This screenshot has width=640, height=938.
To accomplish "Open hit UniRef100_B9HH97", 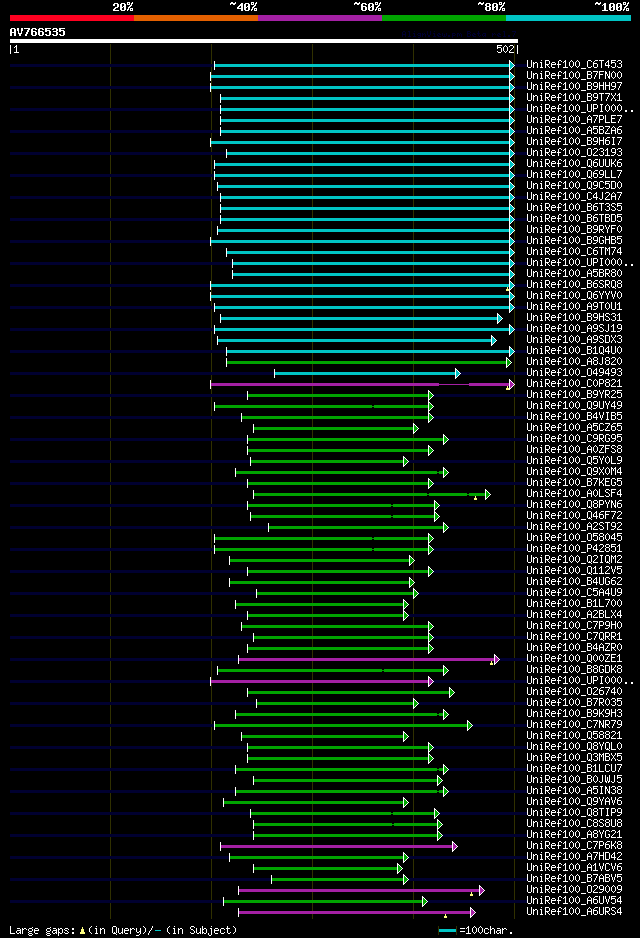I will pos(574,87).
